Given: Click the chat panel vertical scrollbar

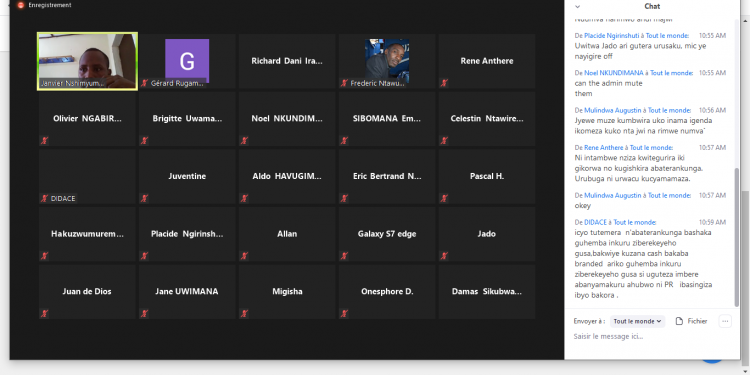Looking at the screenshot, I should pyautogui.click(x=737, y=237).
